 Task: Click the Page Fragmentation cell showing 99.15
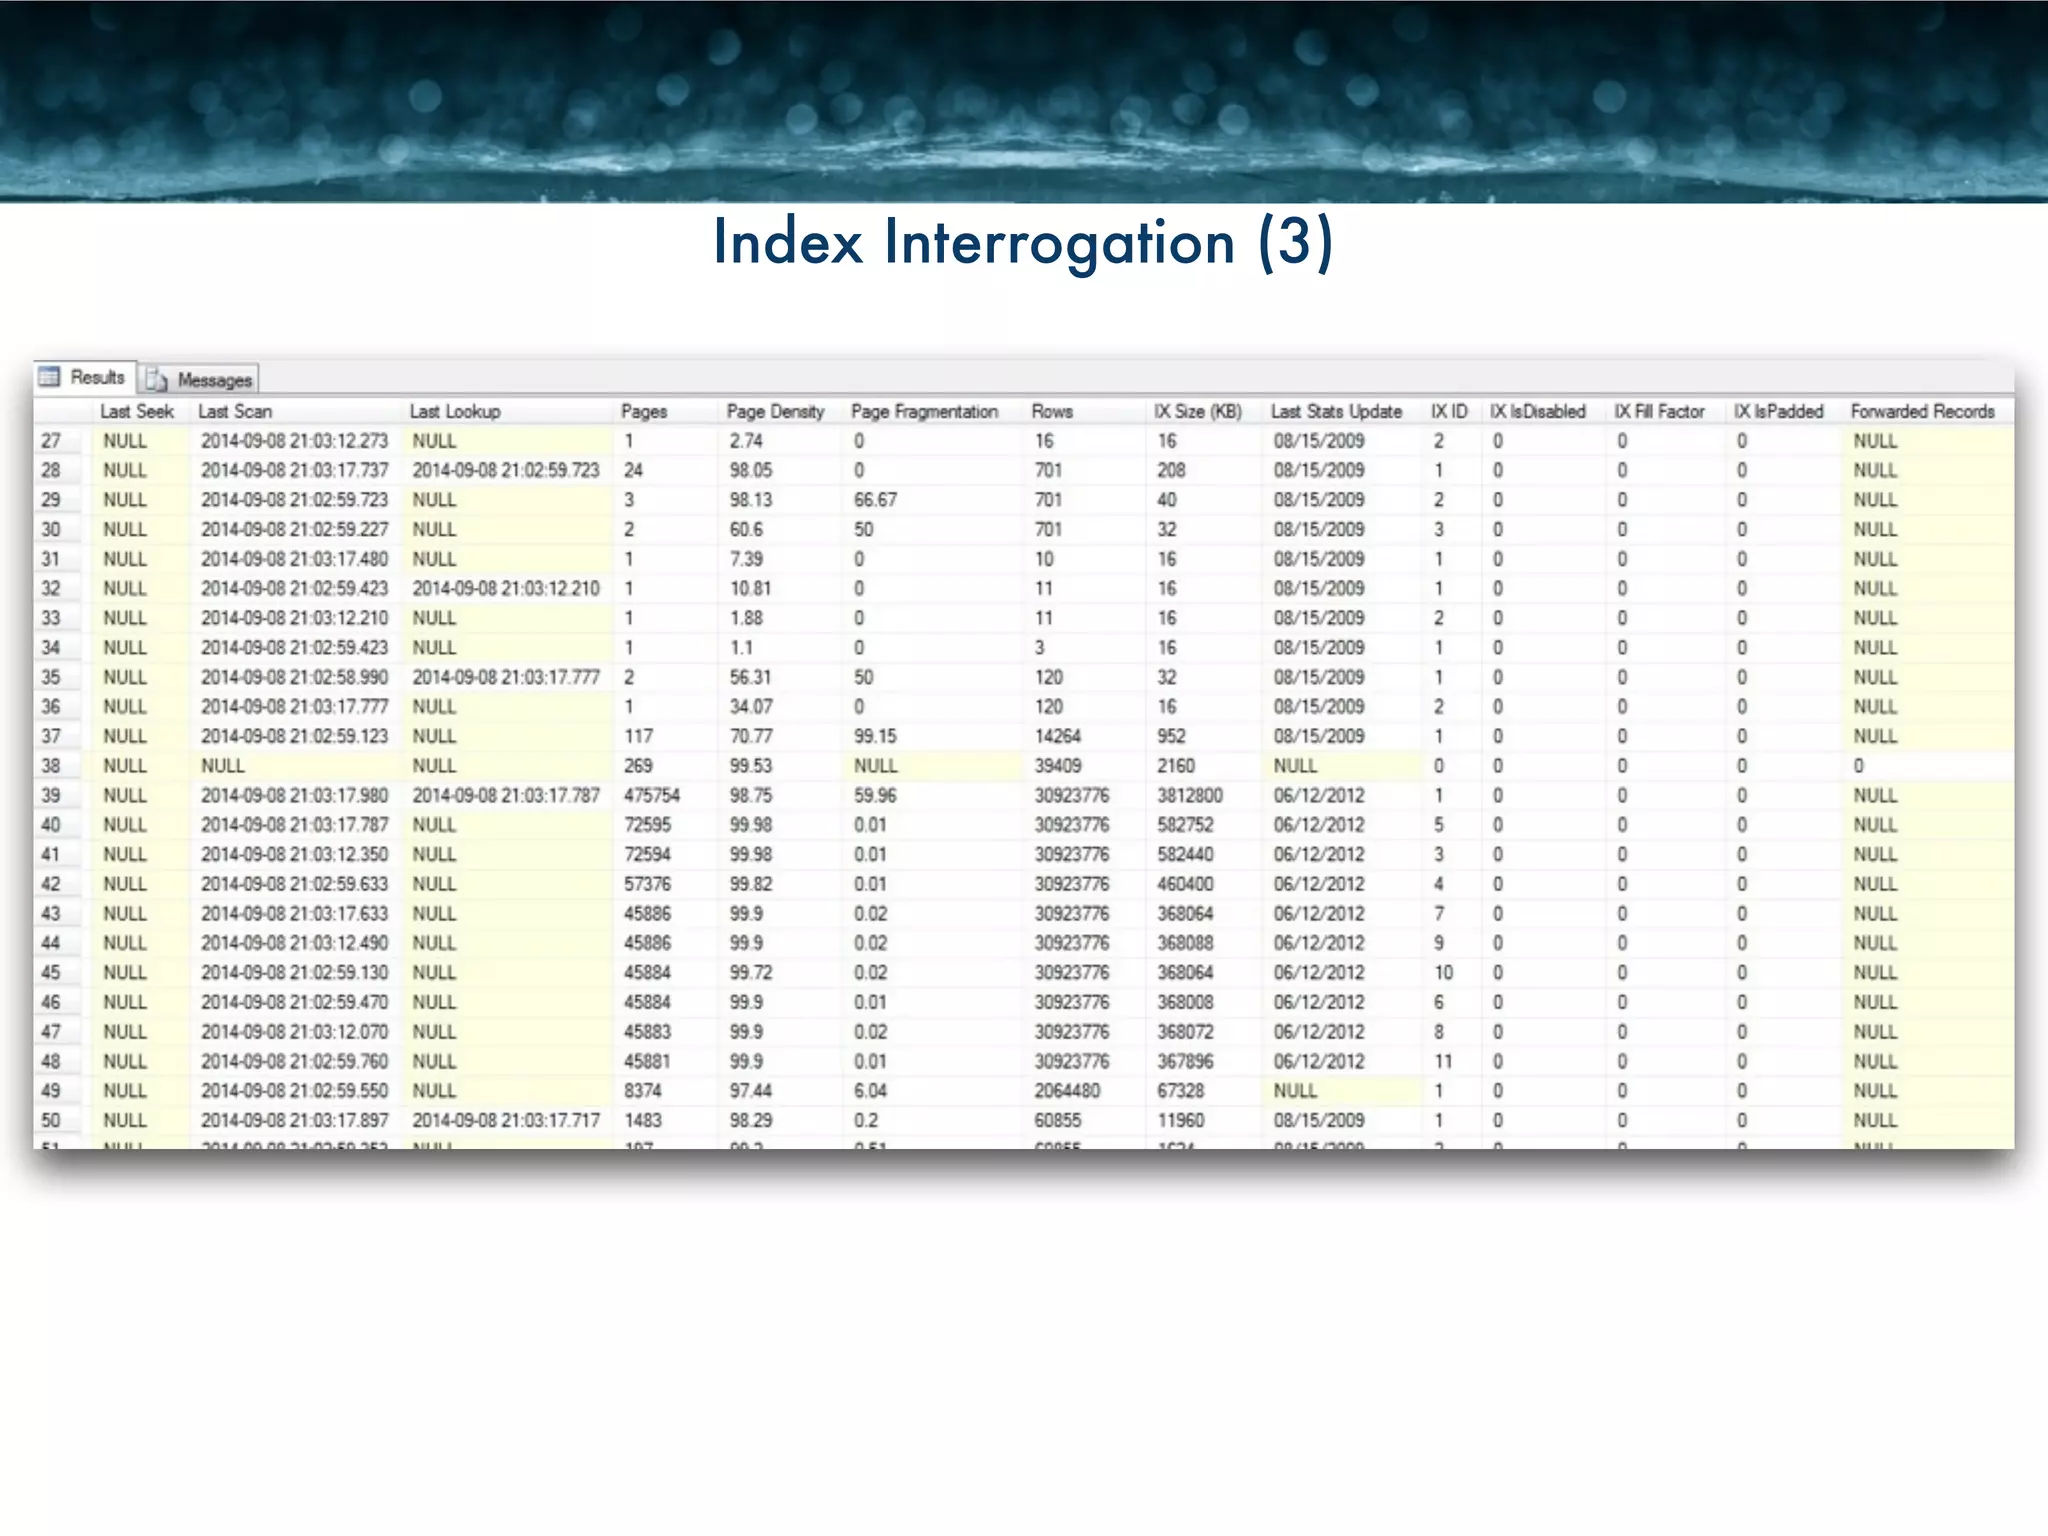click(x=875, y=736)
